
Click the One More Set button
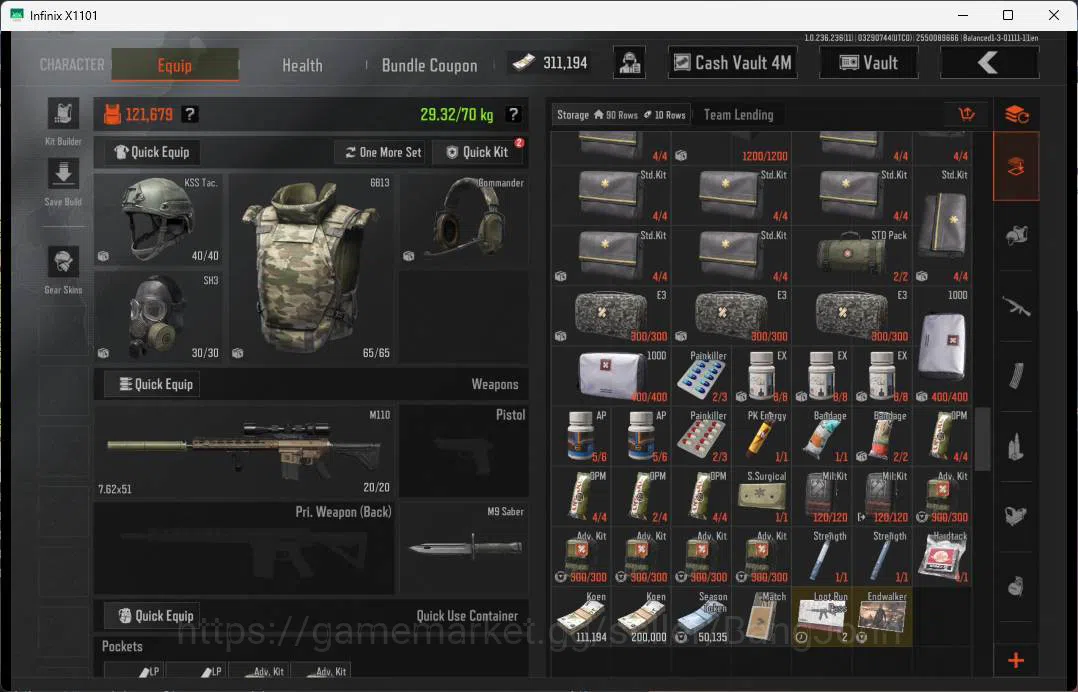(x=383, y=152)
